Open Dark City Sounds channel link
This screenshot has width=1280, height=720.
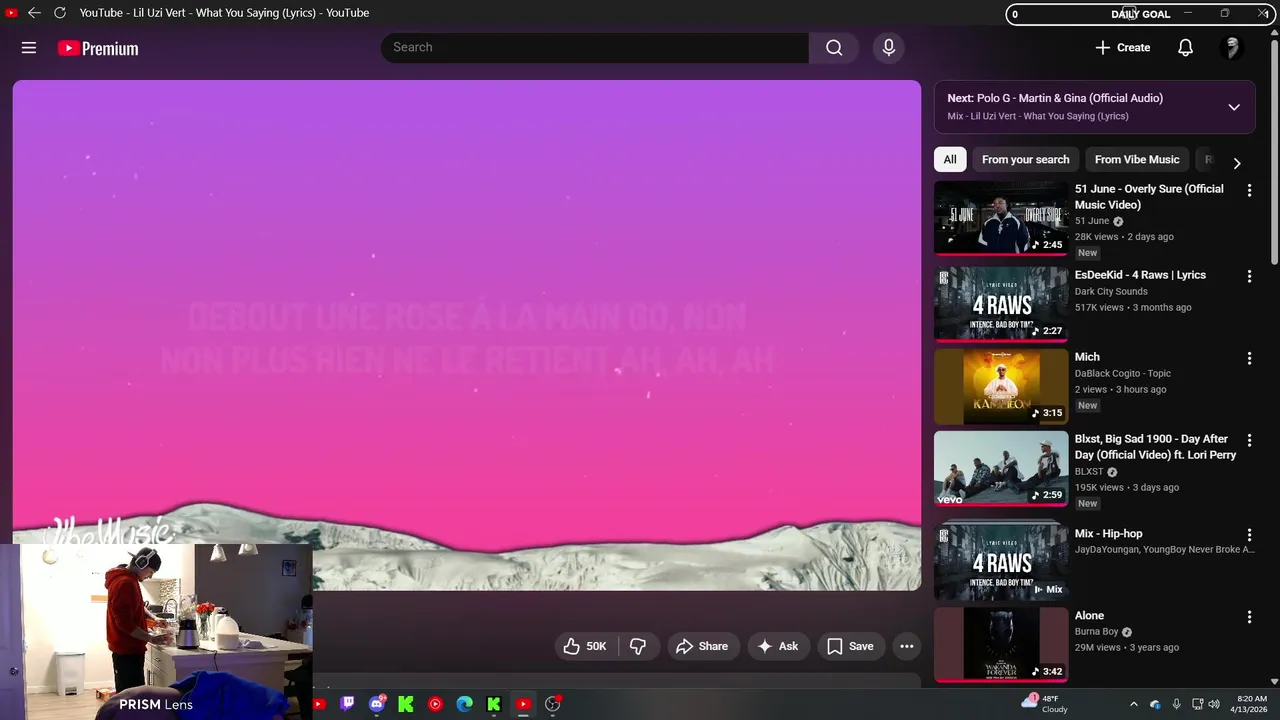point(1111,292)
